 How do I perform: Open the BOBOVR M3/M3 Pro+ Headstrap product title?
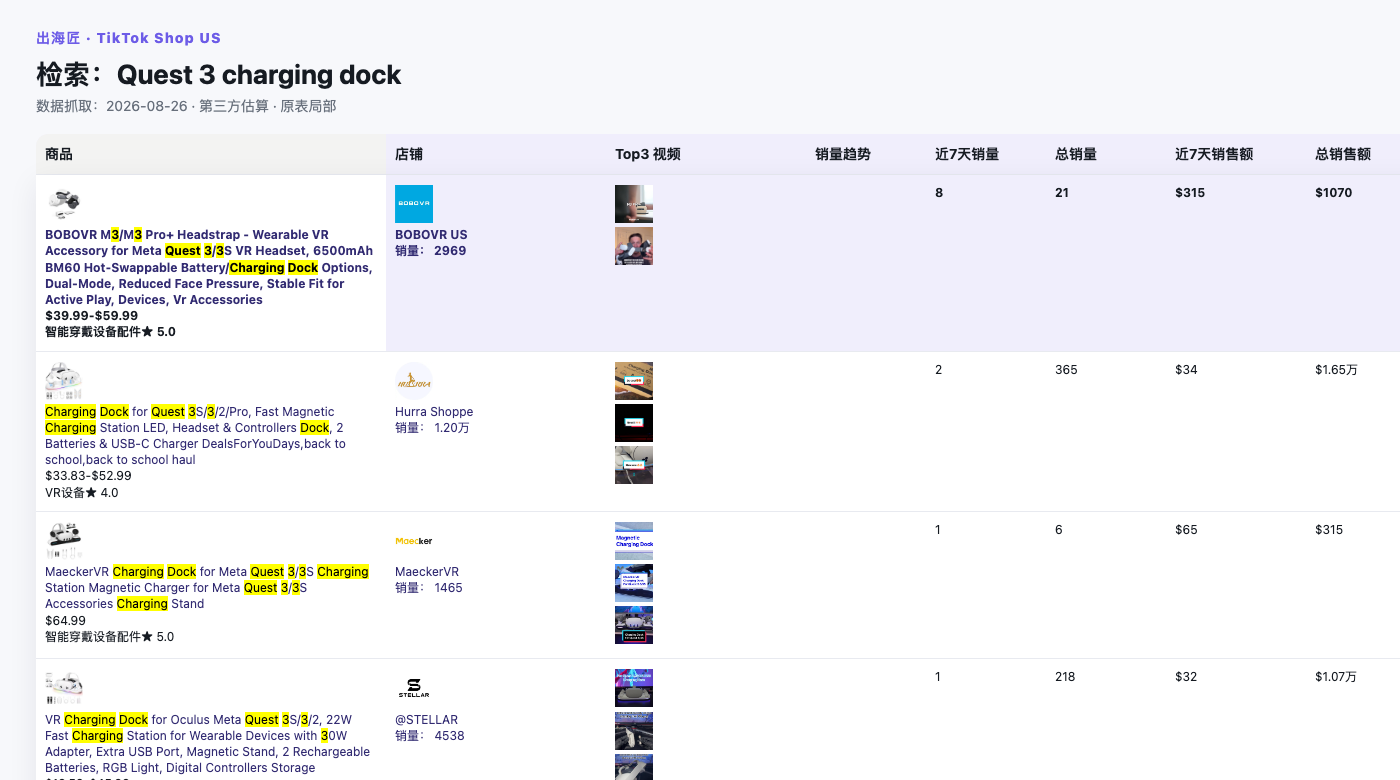(x=209, y=267)
